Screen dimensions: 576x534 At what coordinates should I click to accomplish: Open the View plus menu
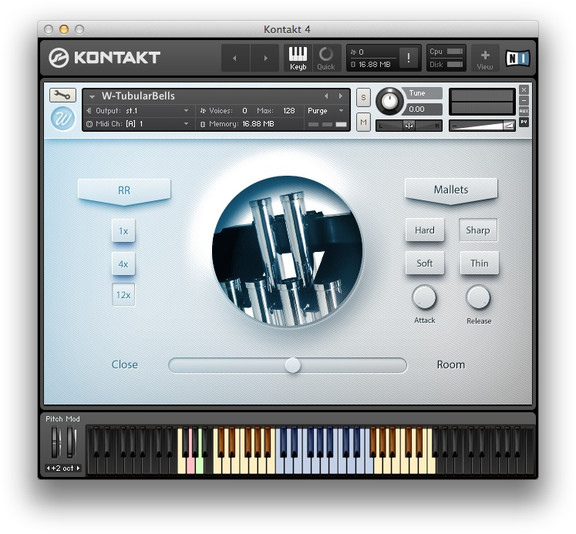pyautogui.click(x=485, y=58)
